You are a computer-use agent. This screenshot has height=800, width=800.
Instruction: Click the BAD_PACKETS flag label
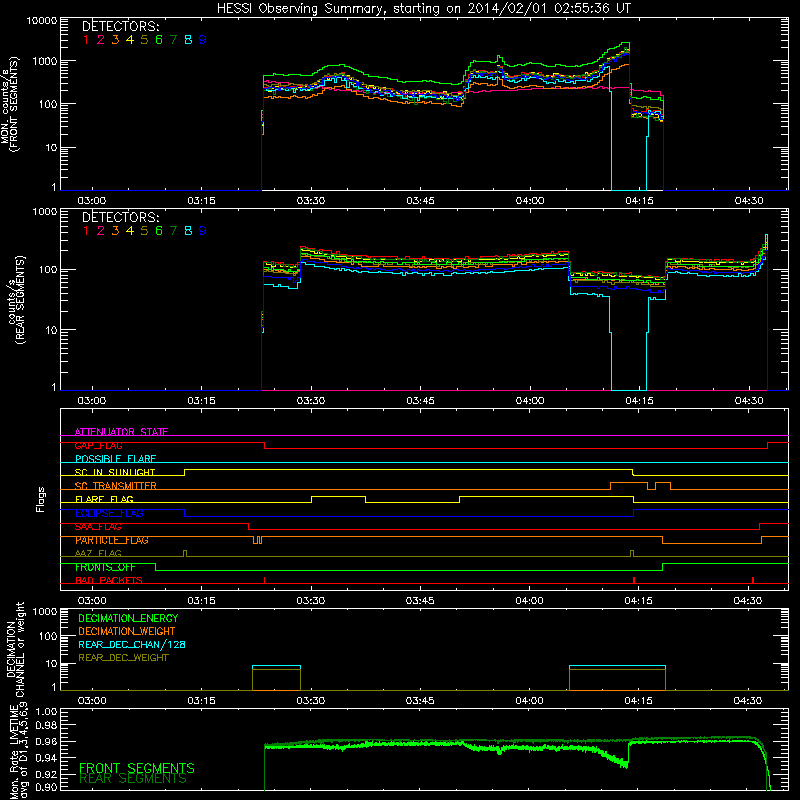[x=109, y=581]
